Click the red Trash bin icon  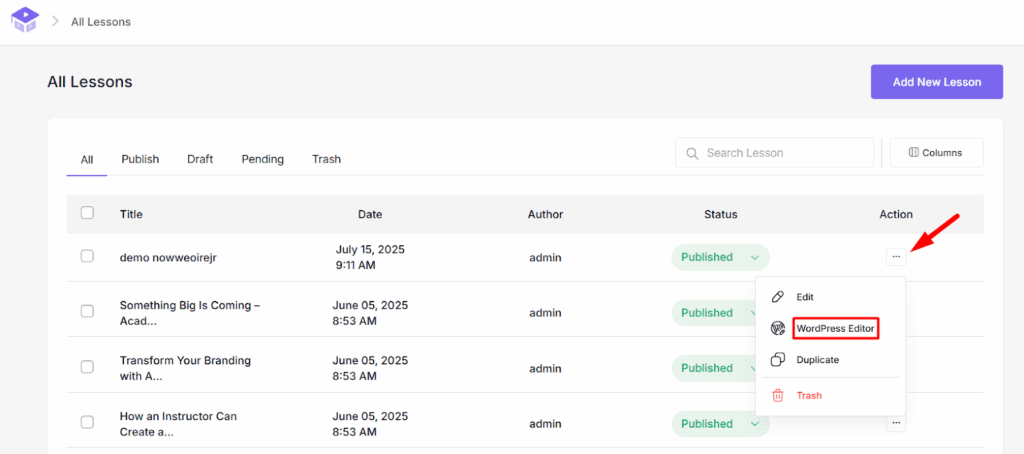tap(778, 395)
